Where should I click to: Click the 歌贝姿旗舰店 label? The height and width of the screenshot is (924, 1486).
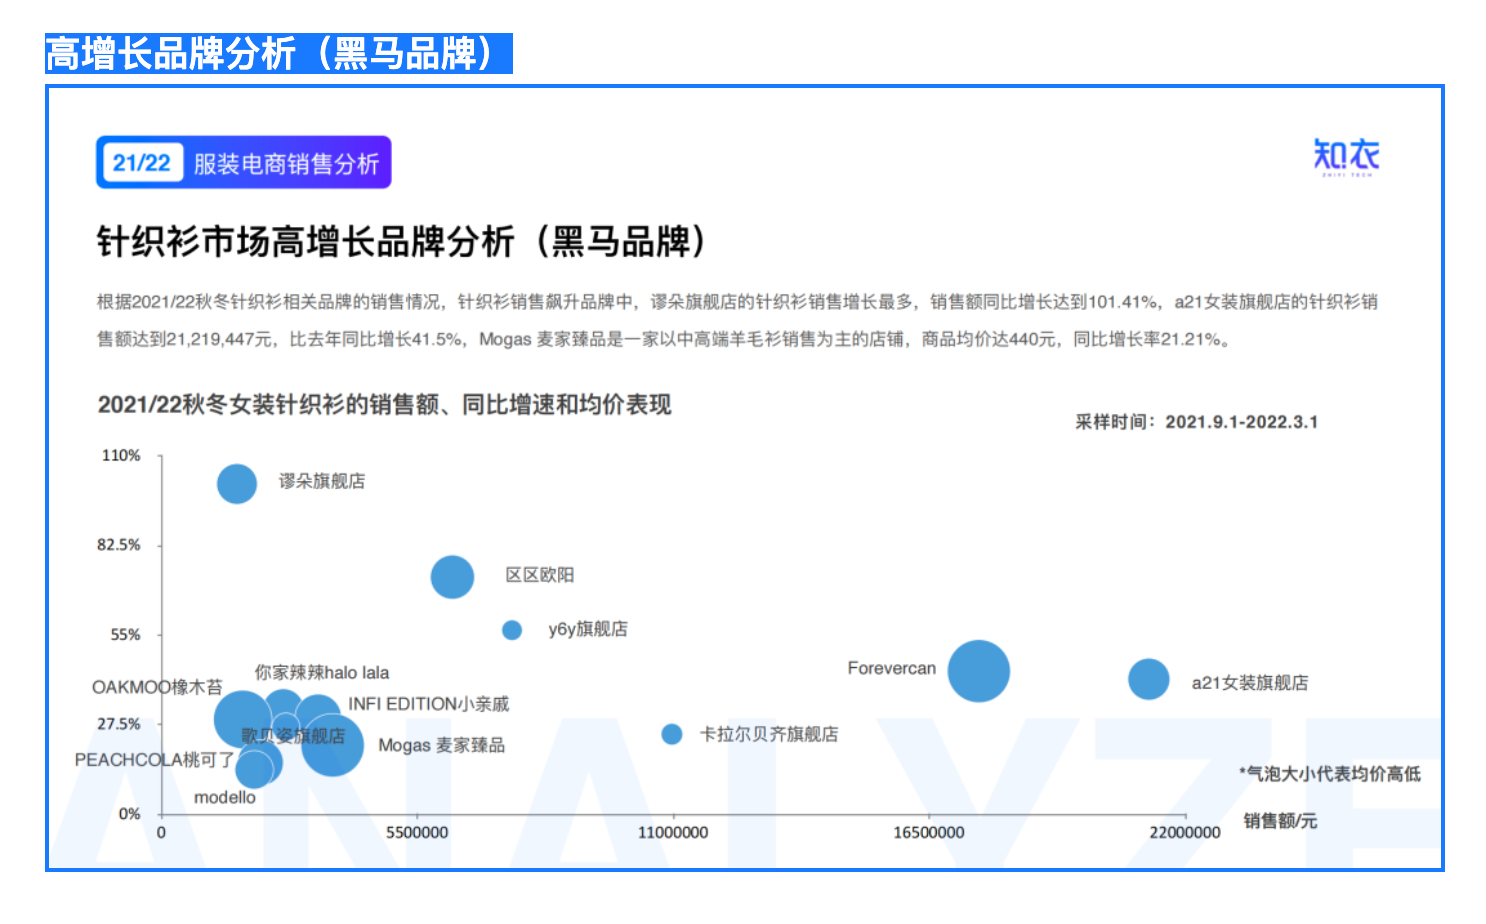293,736
